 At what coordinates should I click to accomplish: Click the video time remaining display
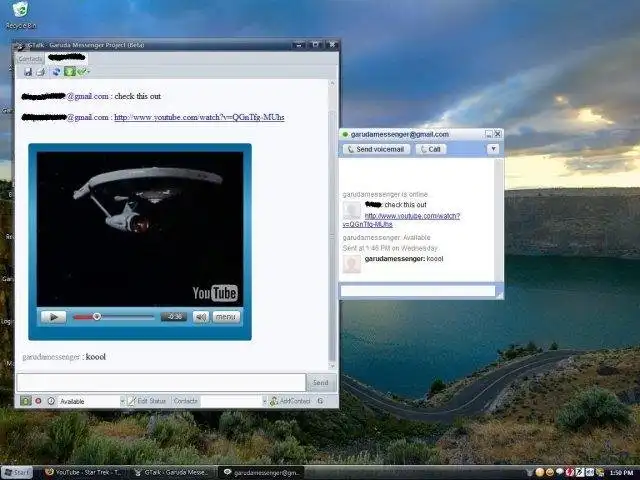click(x=174, y=317)
